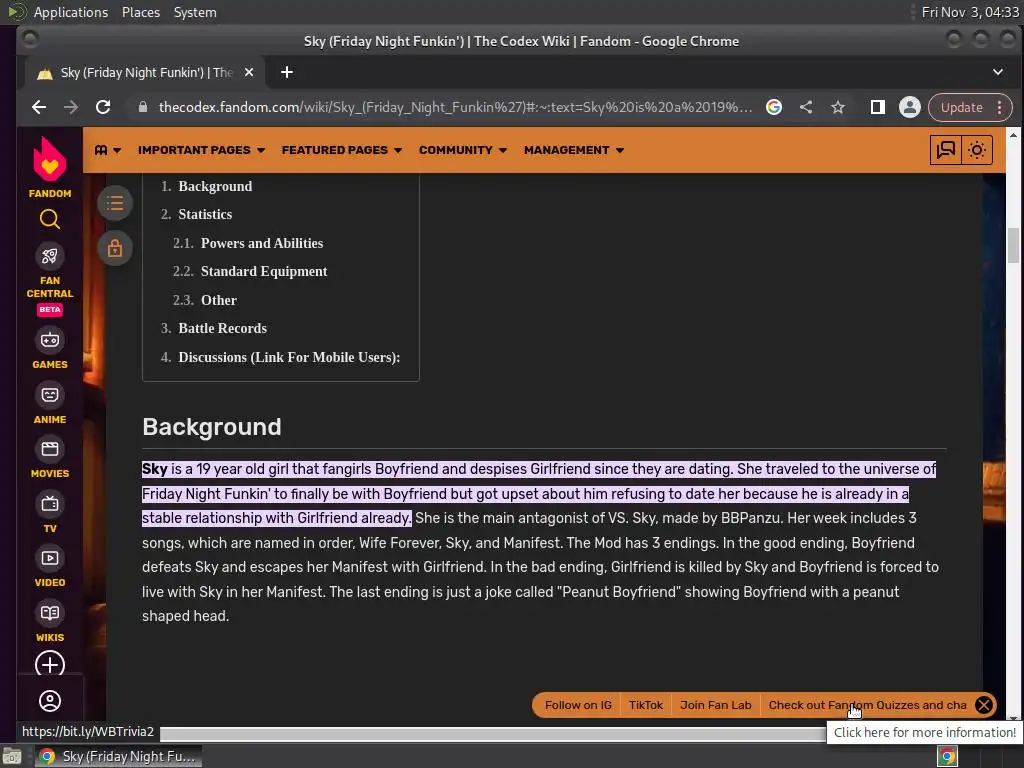Expand the Featured Pages menu
This screenshot has width=1024, height=768.
[342, 150]
